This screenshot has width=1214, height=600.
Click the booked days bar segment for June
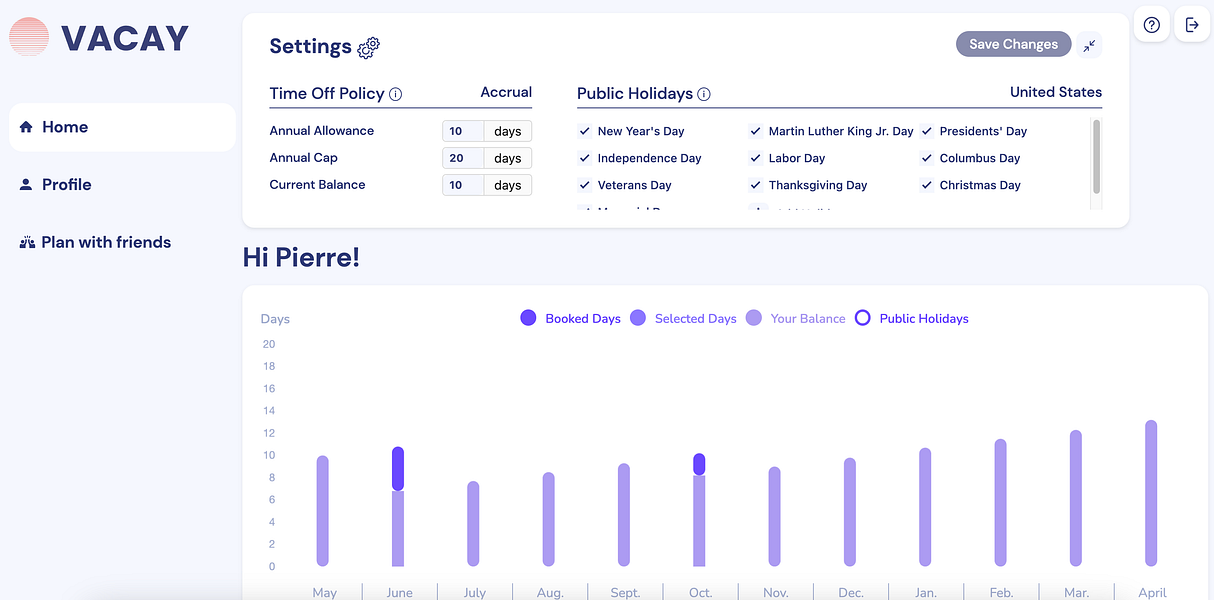398,468
